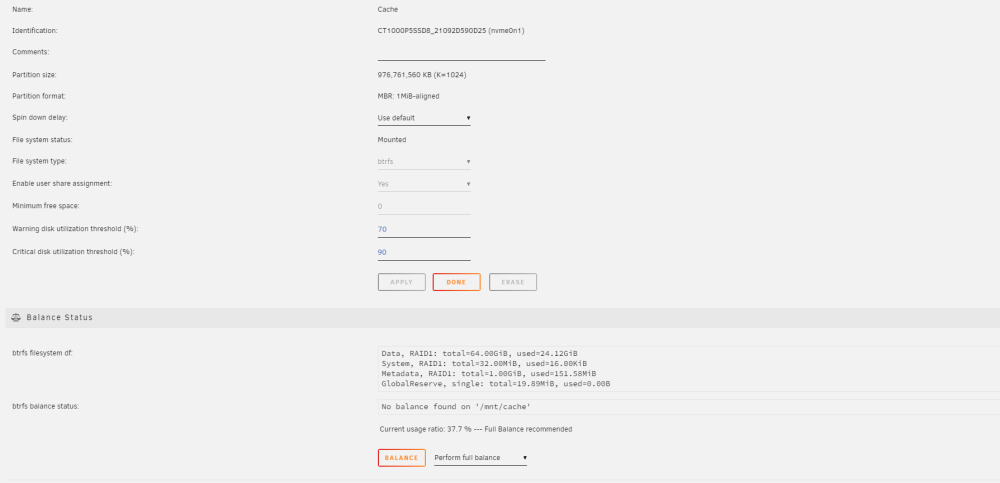The image size is (1000, 483).
Task: Start the btrfs Balance operation
Action: 402,457
